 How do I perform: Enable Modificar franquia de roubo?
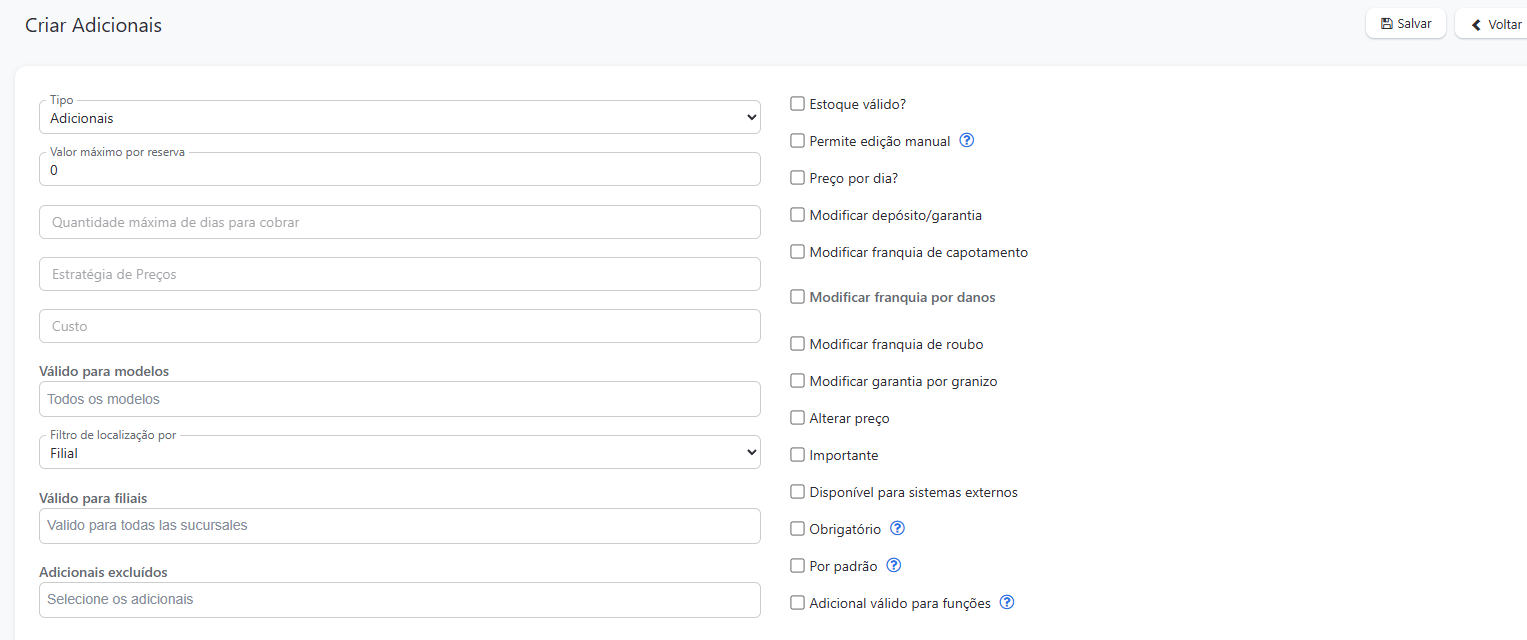(797, 343)
